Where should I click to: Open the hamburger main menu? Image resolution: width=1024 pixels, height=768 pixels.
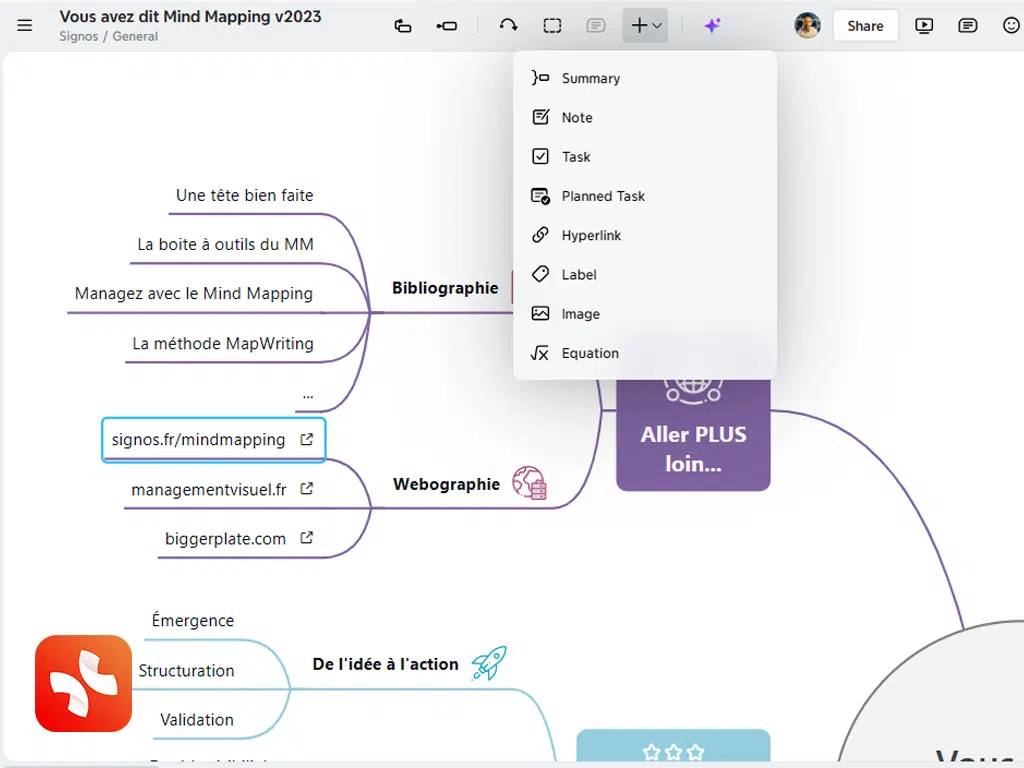(25, 26)
